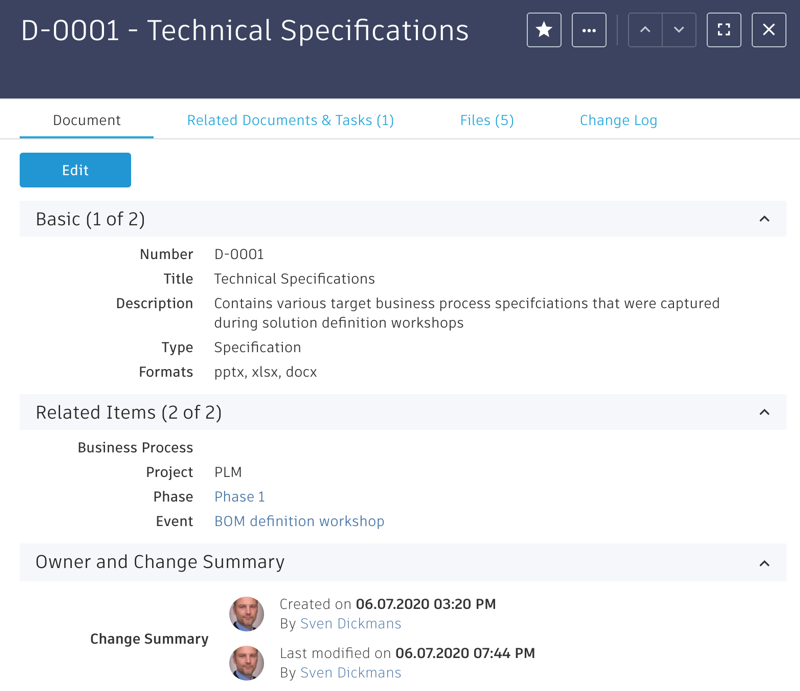The width and height of the screenshot is (800, 691).
Task: Collapse the Owner and Change Summary section
Action: tap(764, 563)
